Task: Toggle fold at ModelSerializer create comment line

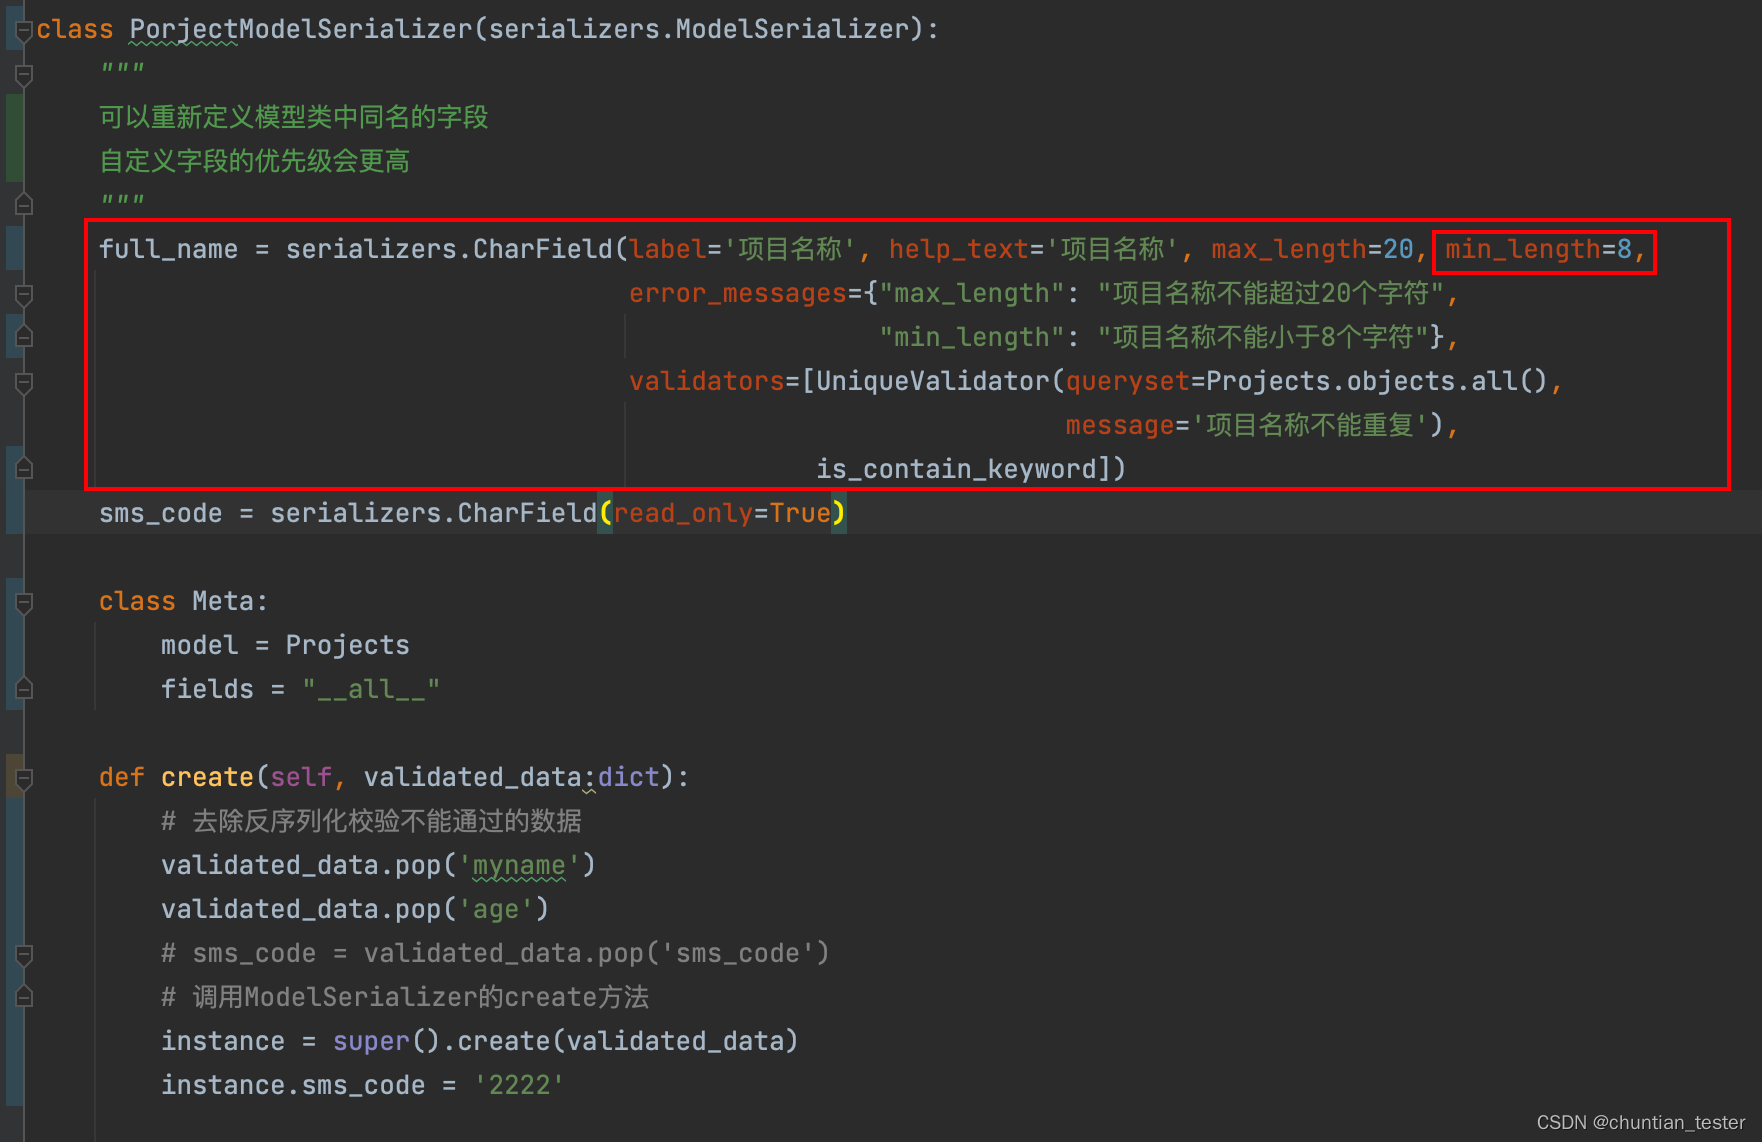Action: point(24,997)
